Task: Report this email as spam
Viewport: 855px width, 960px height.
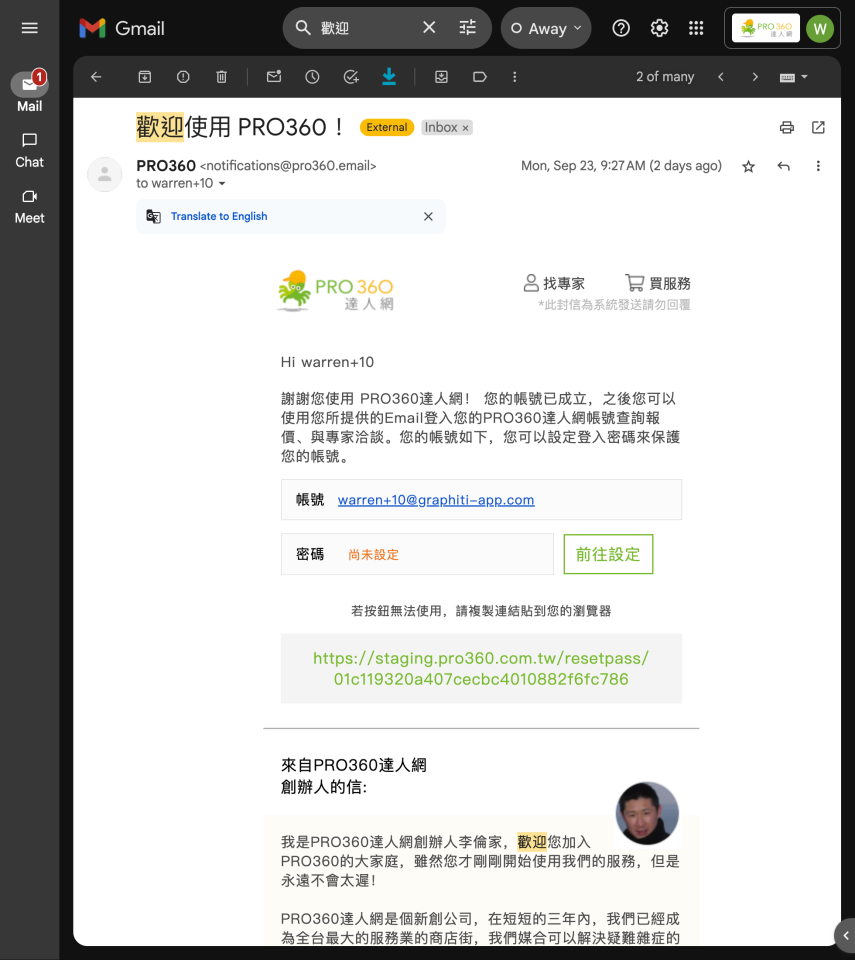Action: (183, 77)
